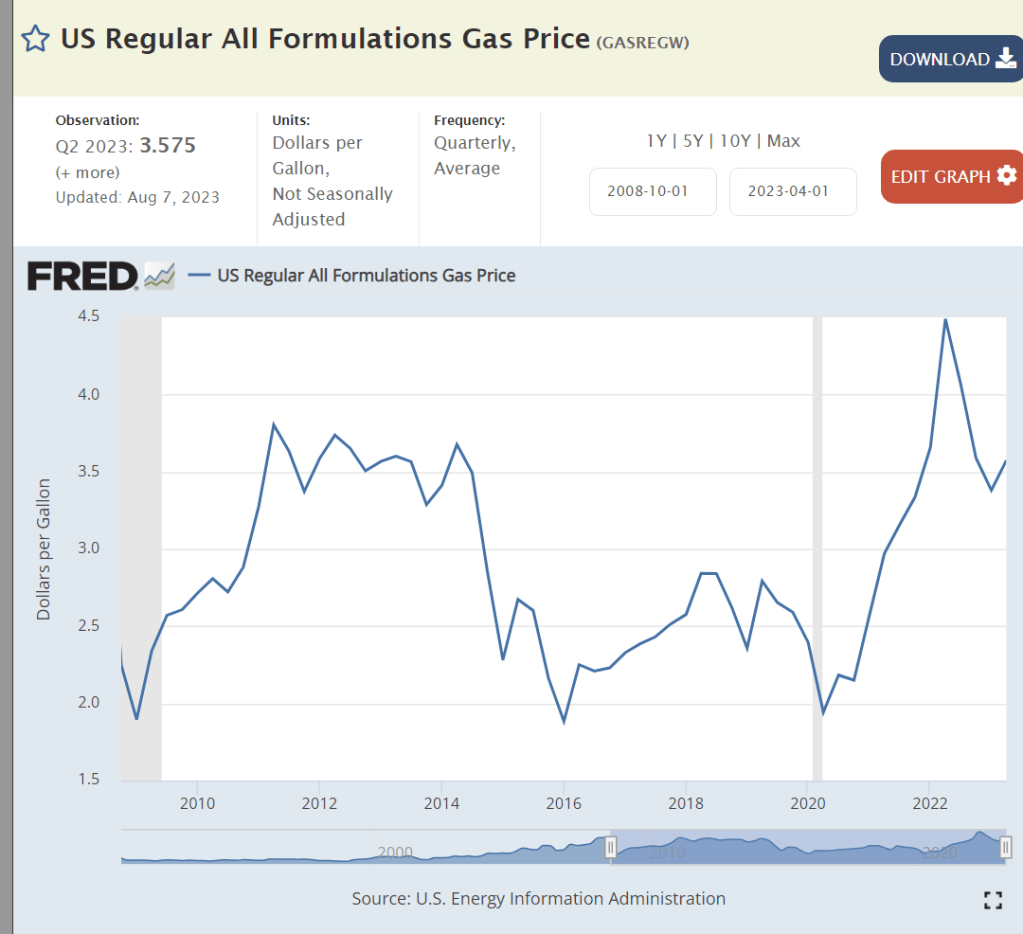Click the end date field 2023-04-01

click(x=792, y=192)
